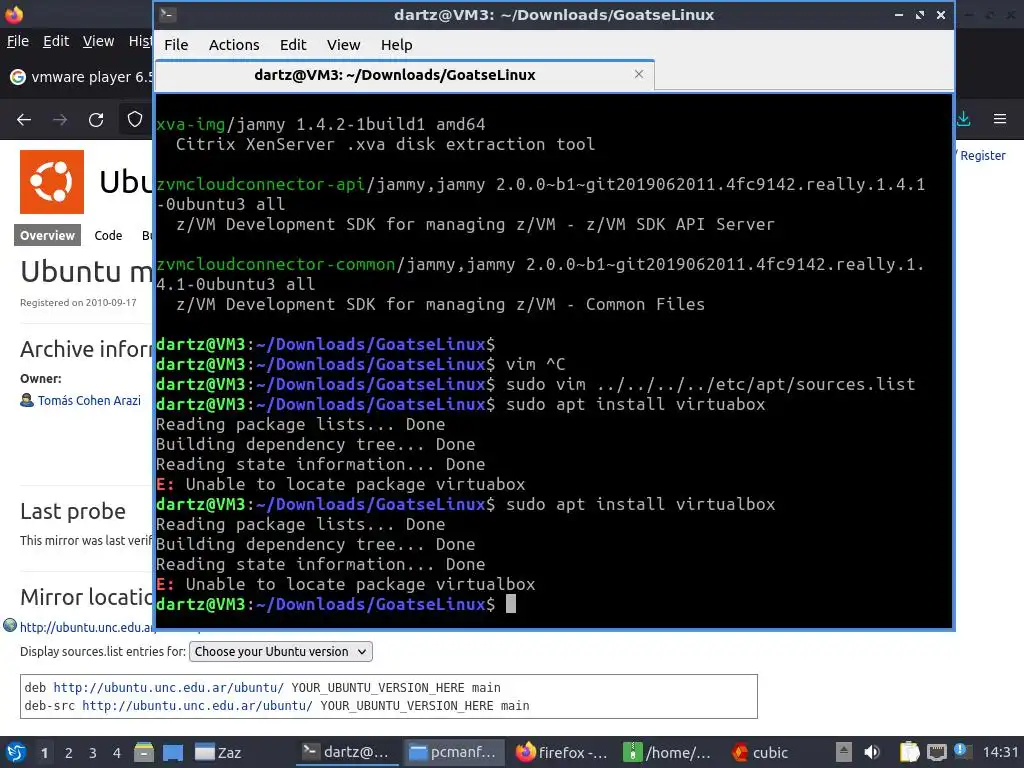Click 'E: Unable to locate package virtuabox' line
This screenshot has width=1024, height=768.
click(341, 485)
